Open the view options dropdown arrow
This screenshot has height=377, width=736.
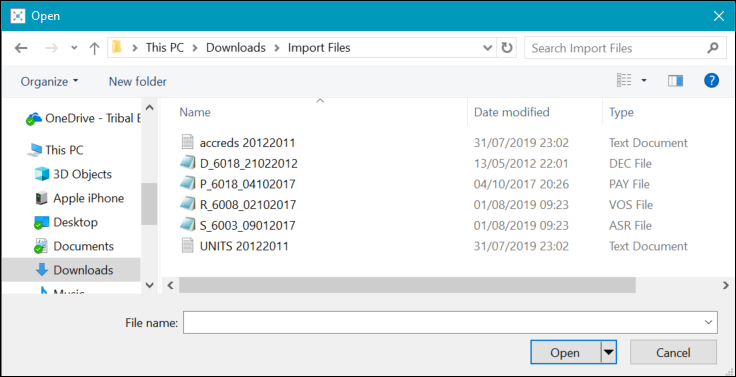[x=644, y=81]
